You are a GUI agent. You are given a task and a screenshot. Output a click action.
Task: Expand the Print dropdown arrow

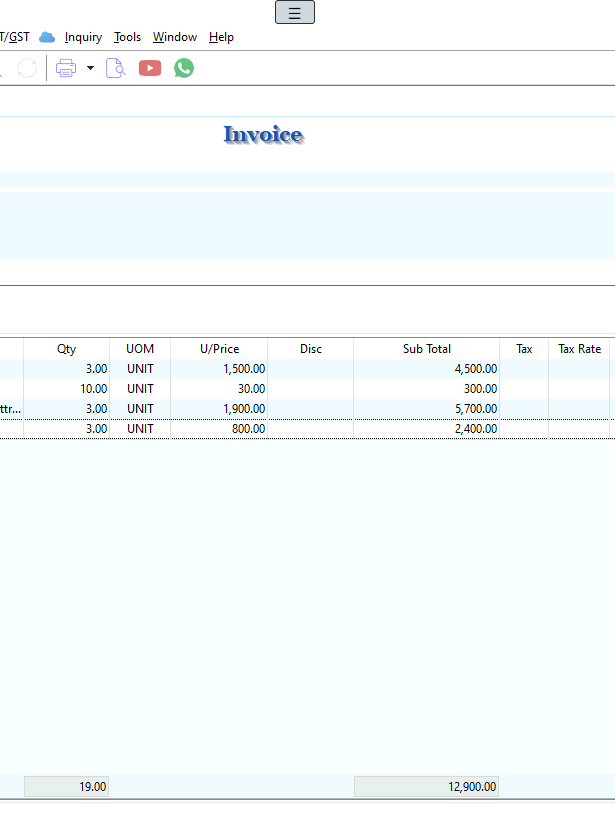90,68
